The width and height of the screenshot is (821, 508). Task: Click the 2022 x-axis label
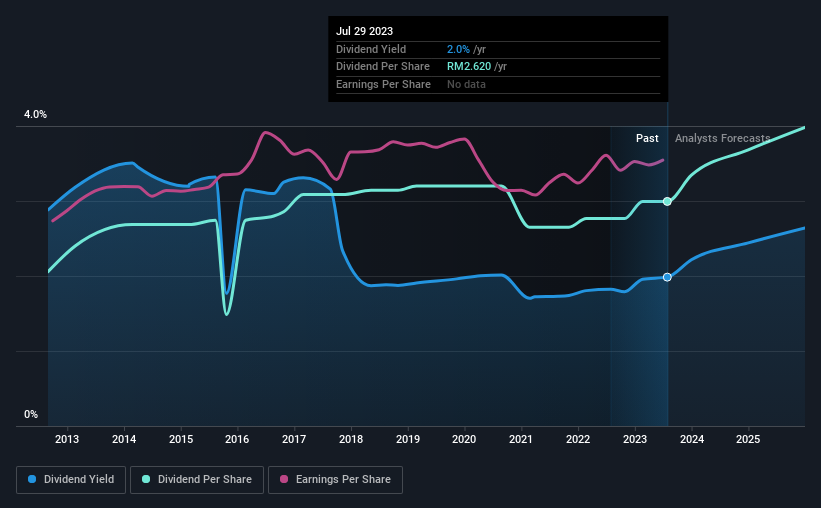(x=578, y=439)
